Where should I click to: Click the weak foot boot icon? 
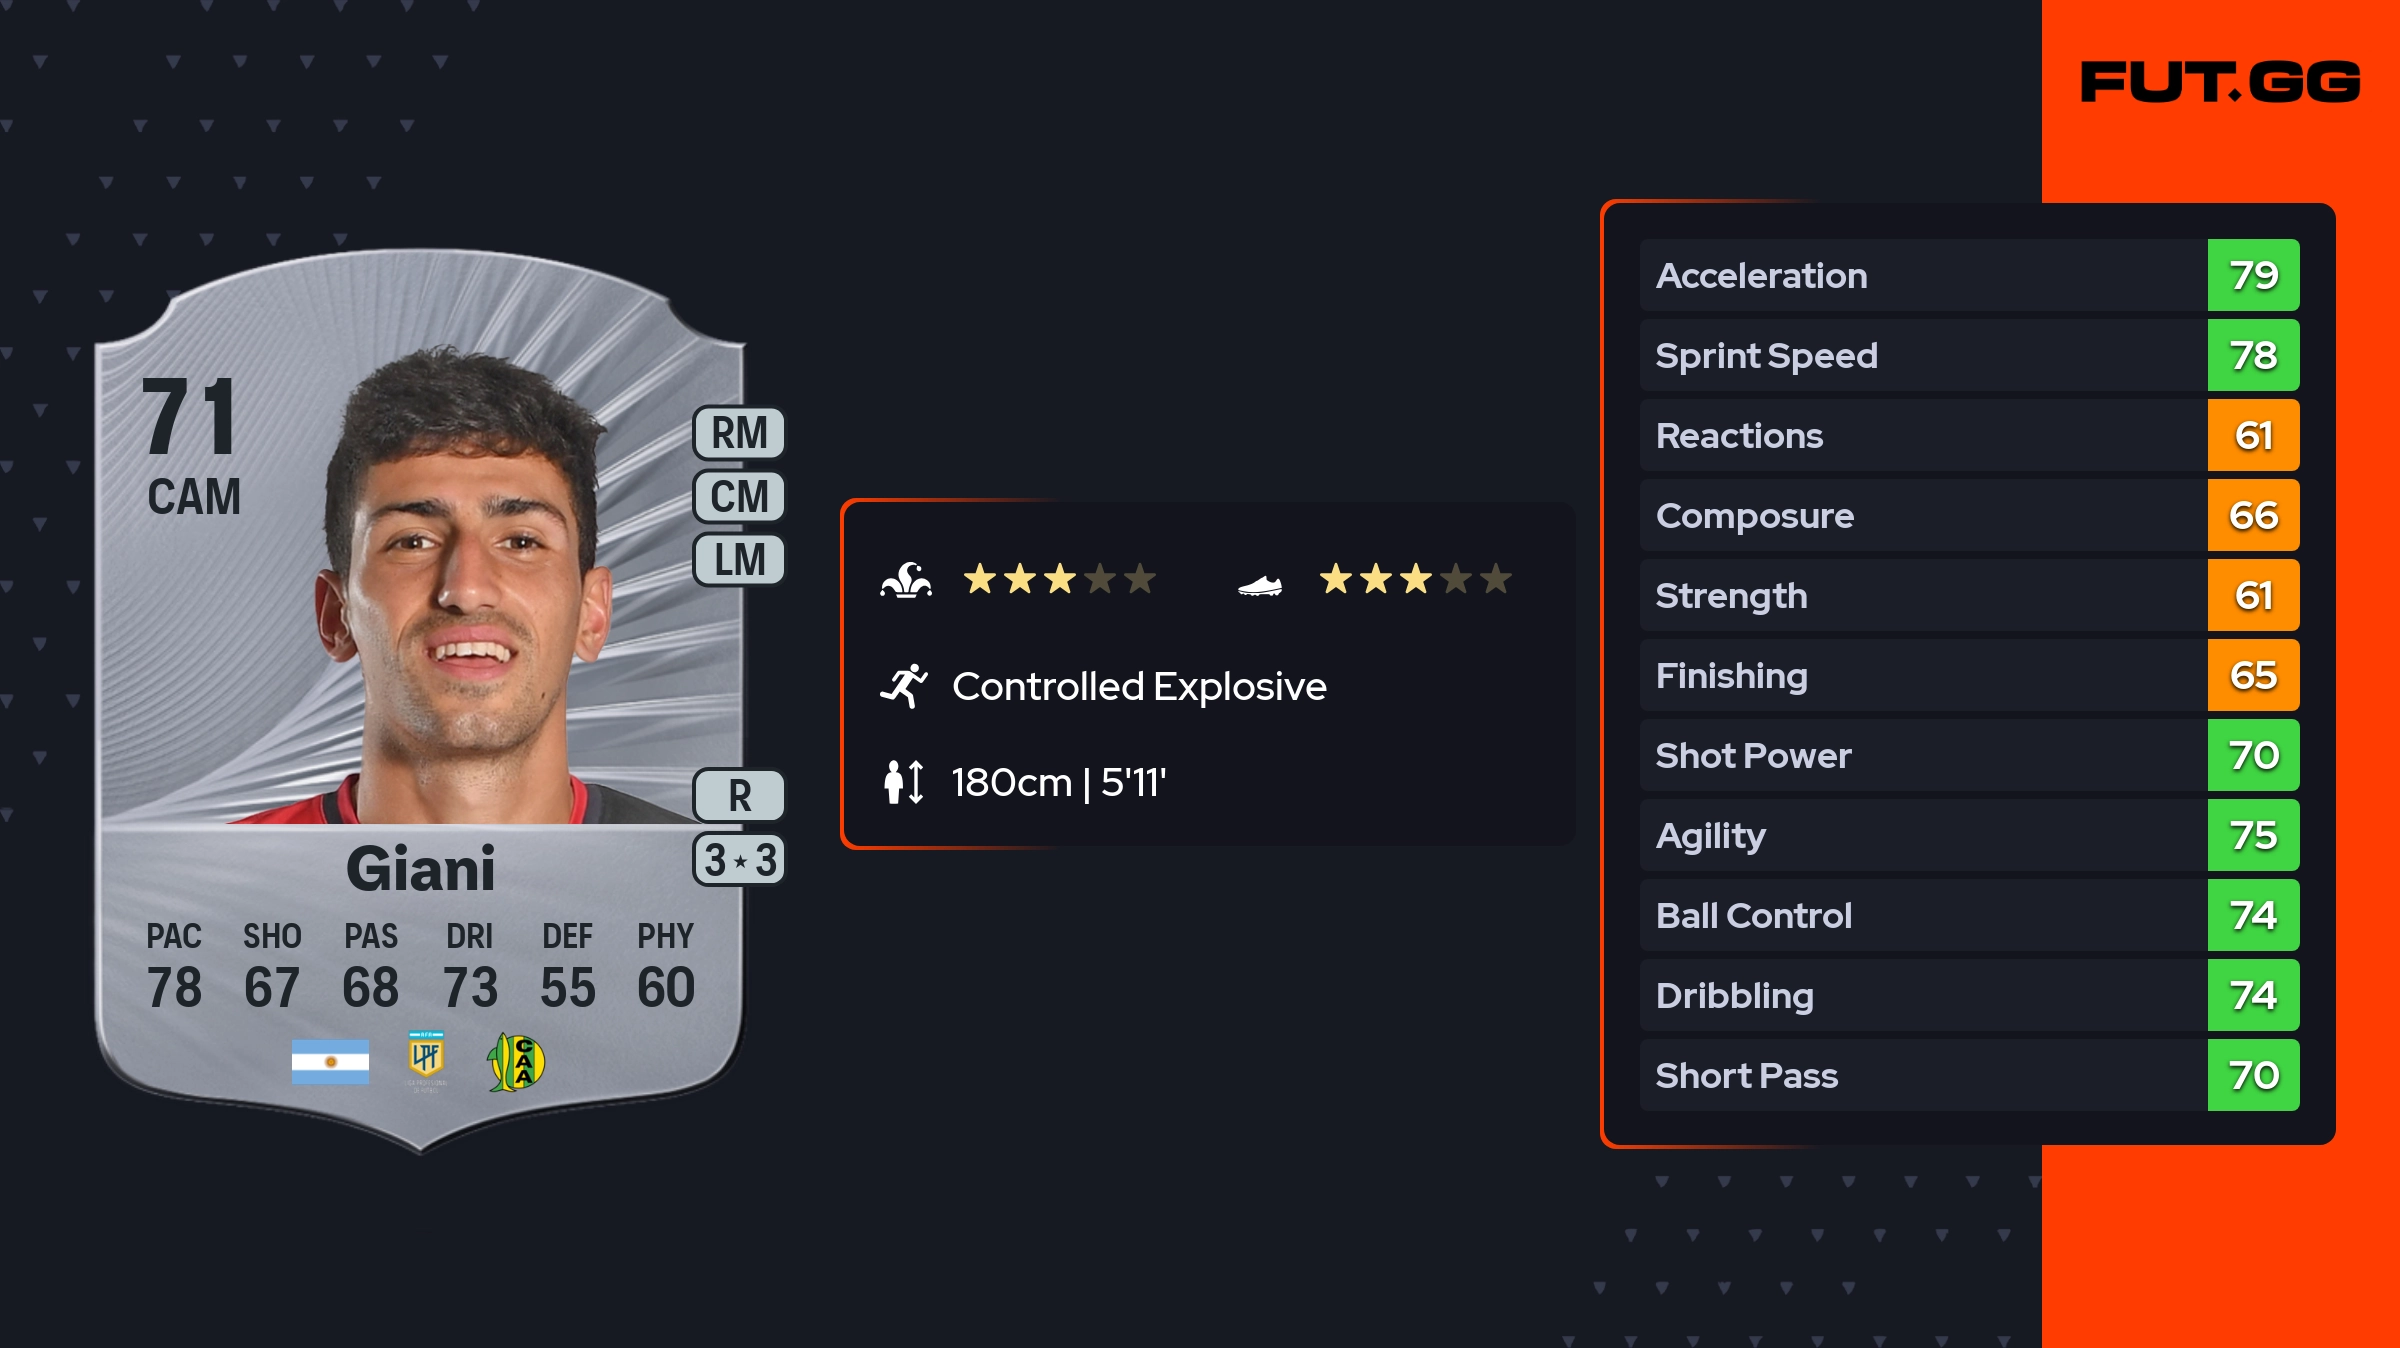click(x=1259, y=585)
